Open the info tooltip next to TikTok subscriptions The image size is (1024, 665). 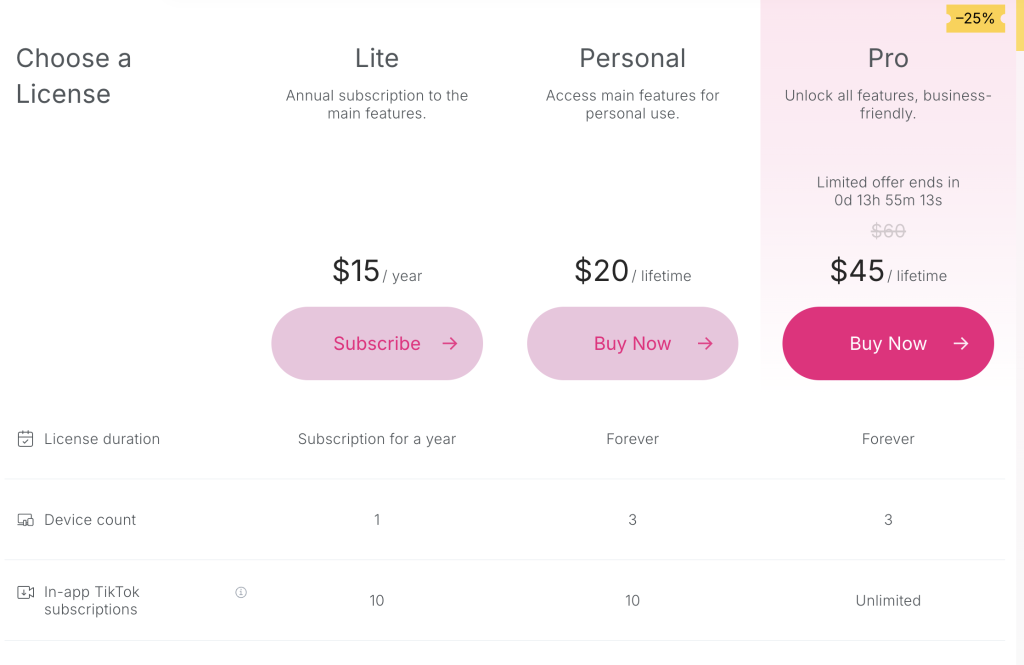(x=240, y=592)
